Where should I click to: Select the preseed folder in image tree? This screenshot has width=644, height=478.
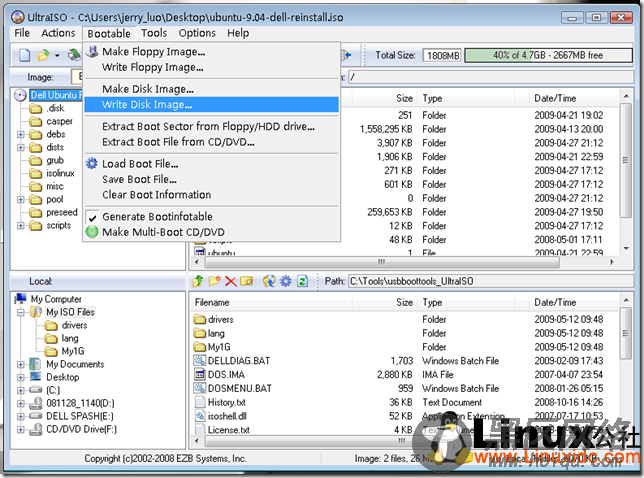62,212
